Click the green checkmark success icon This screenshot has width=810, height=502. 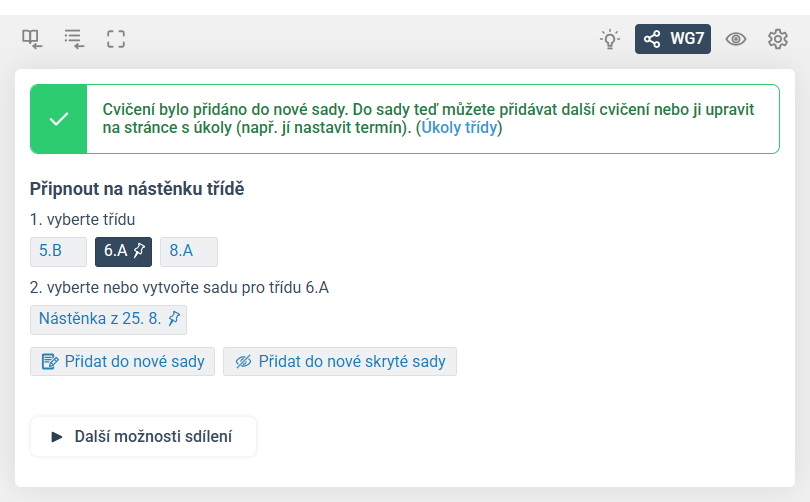59,119
